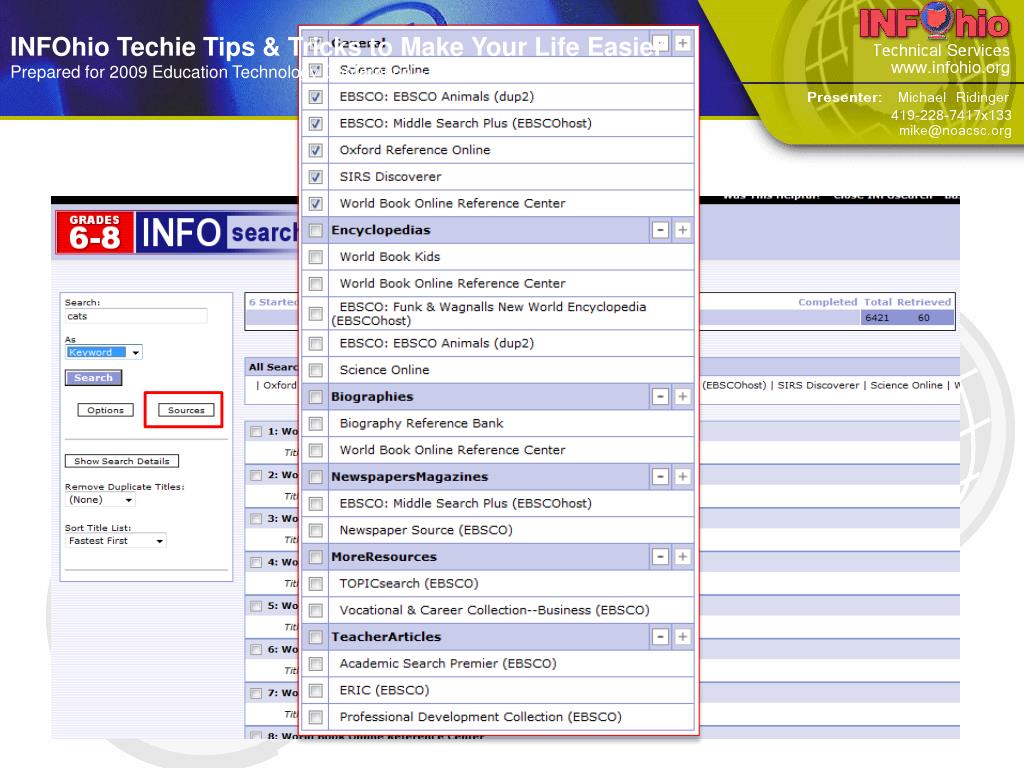Click the www.infohio.org text
Viewport: 1024px width, 768px height.
pos(950,67)
